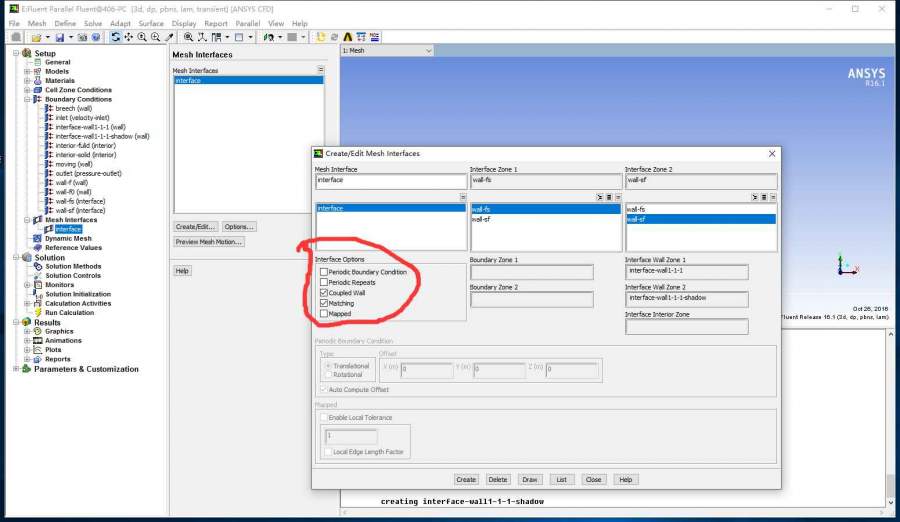
Task: Click the console vertical scrollbar up arrow
Action: [890, 334]
